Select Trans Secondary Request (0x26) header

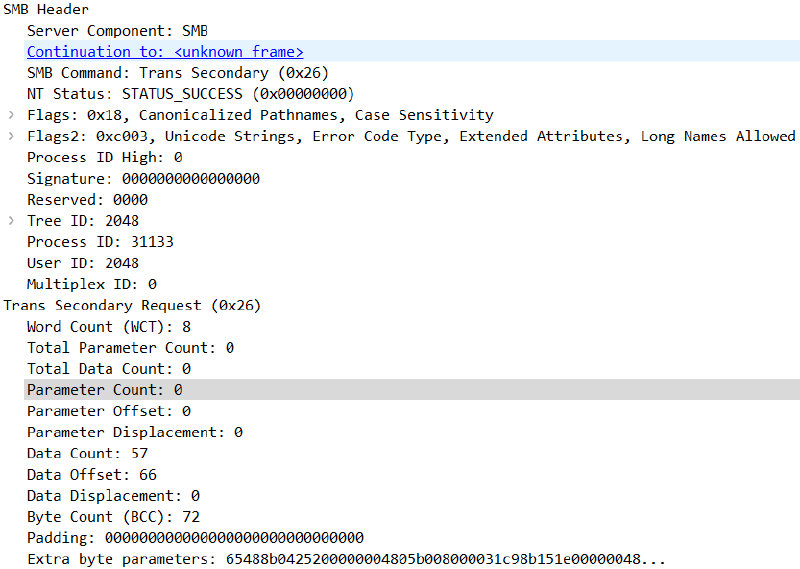[x=132, y=305]
